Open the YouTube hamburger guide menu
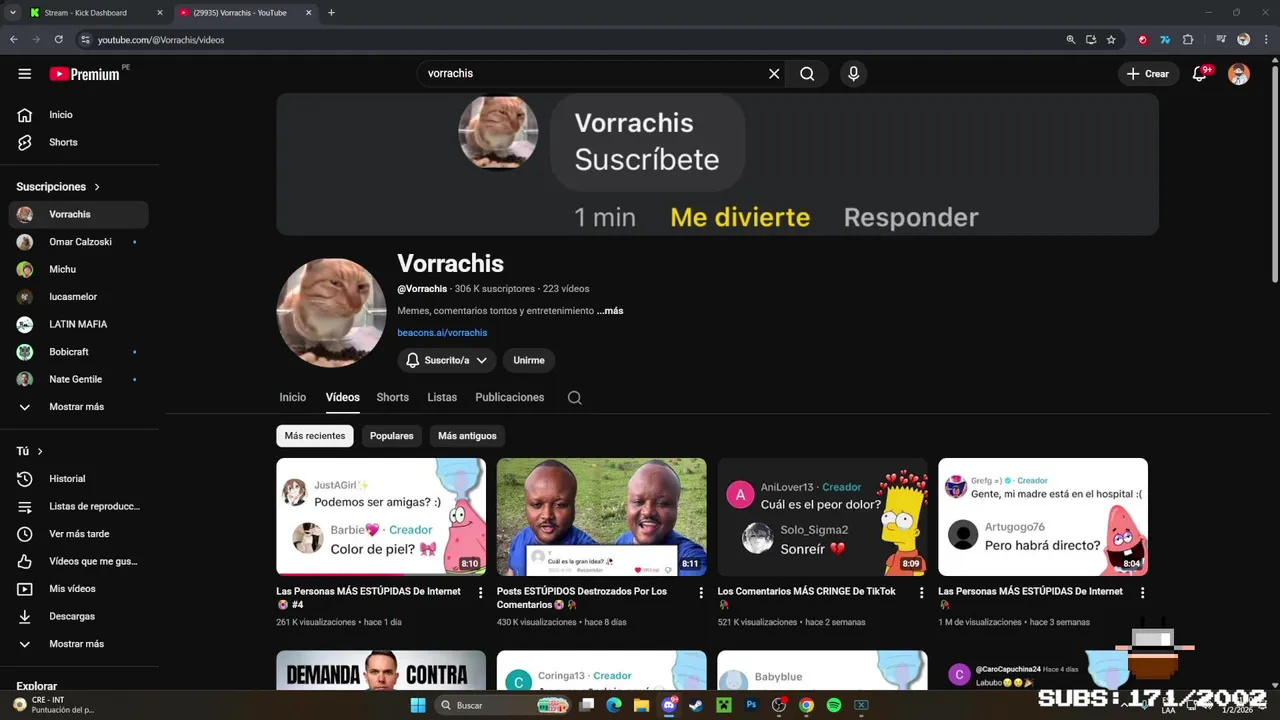The image size is (1280, 720). [25, 74]
